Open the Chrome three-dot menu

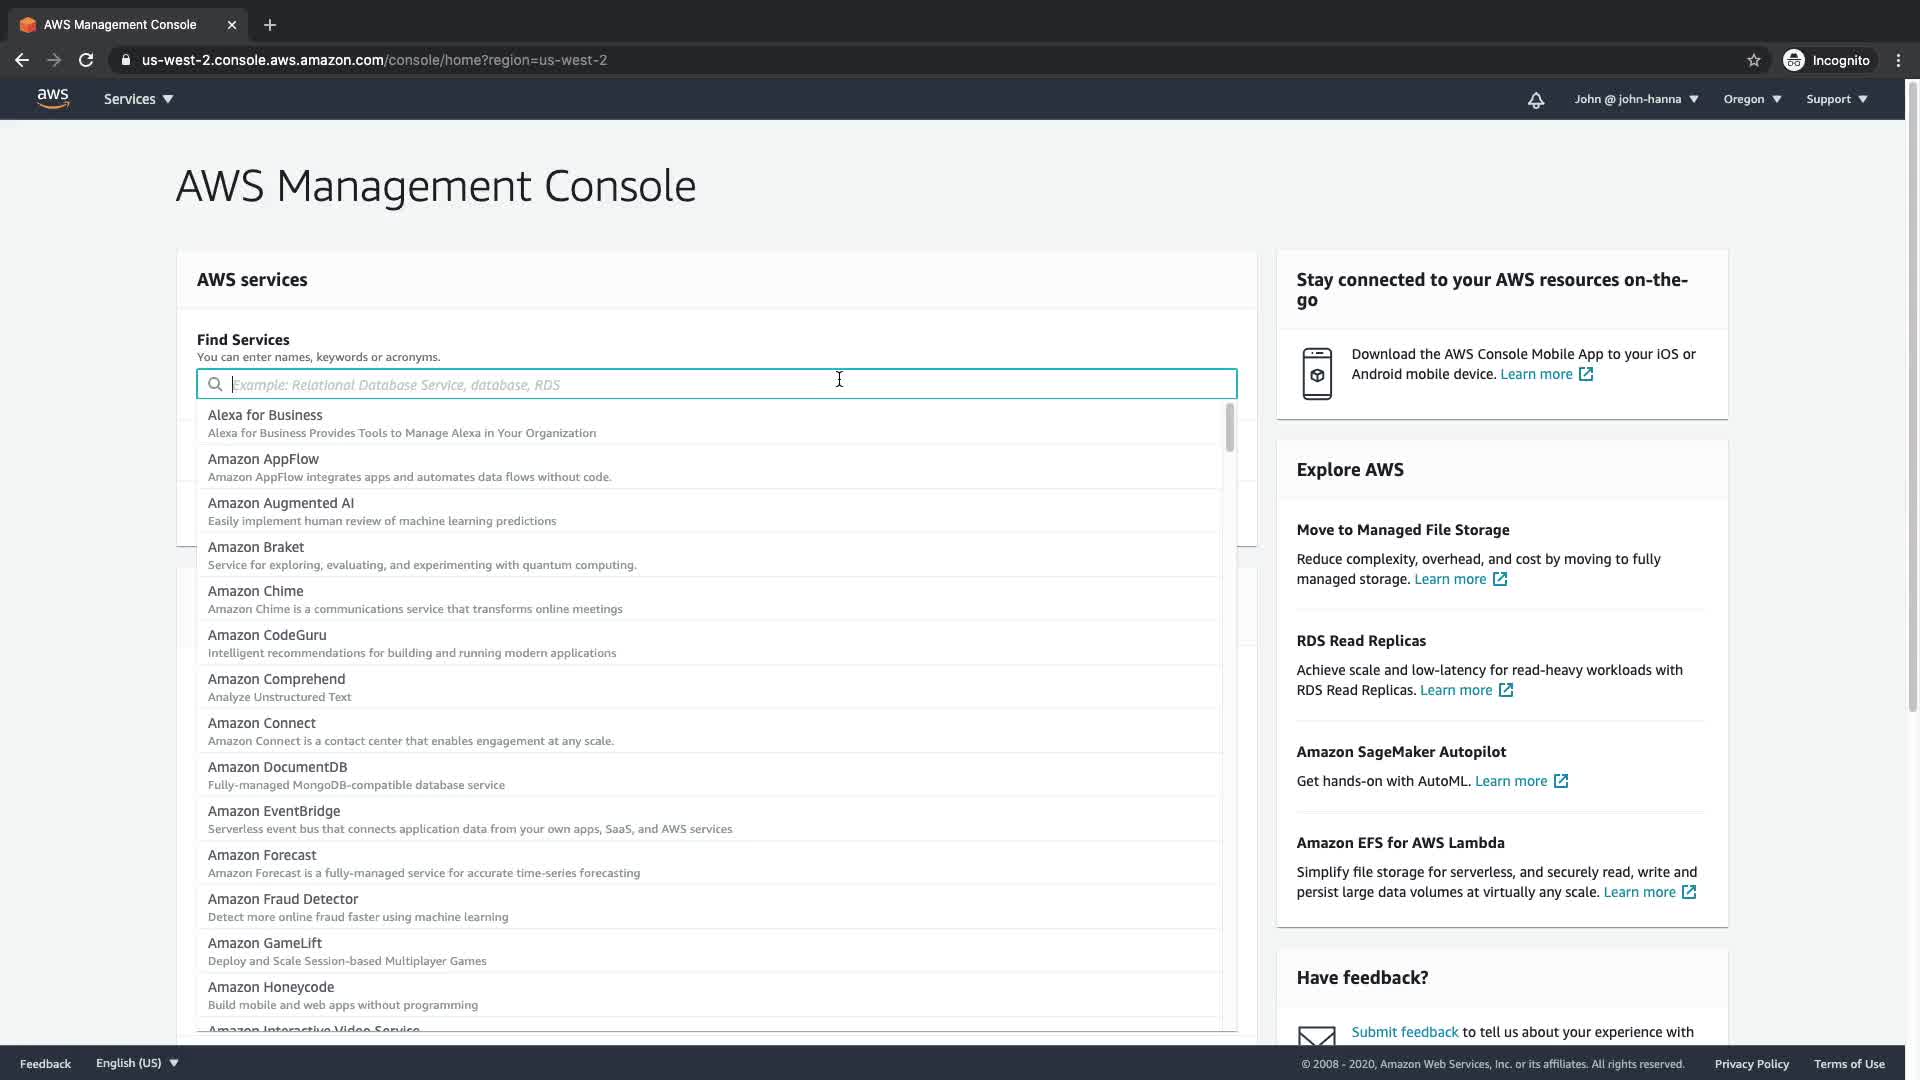pos(1898,60)
